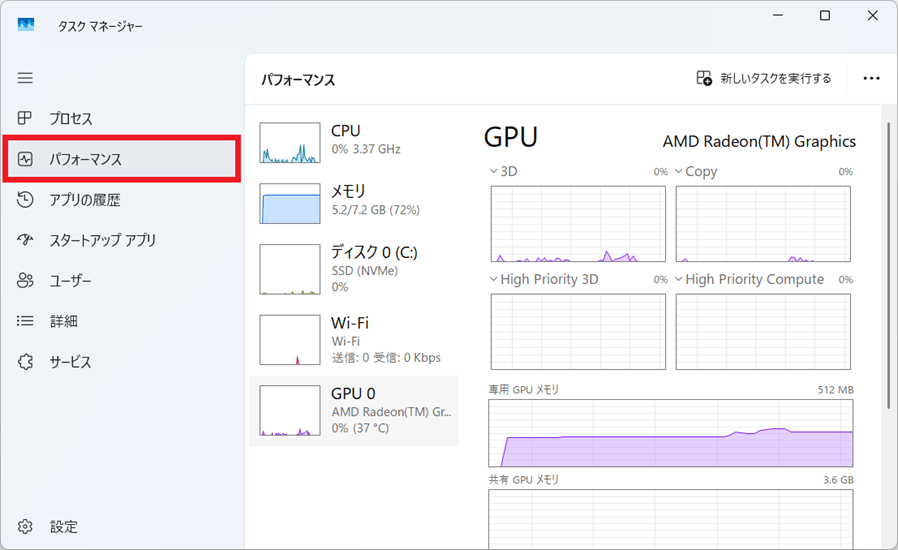Click the three-dot more options button
898x550 pixels.
(x=870, y=78)
